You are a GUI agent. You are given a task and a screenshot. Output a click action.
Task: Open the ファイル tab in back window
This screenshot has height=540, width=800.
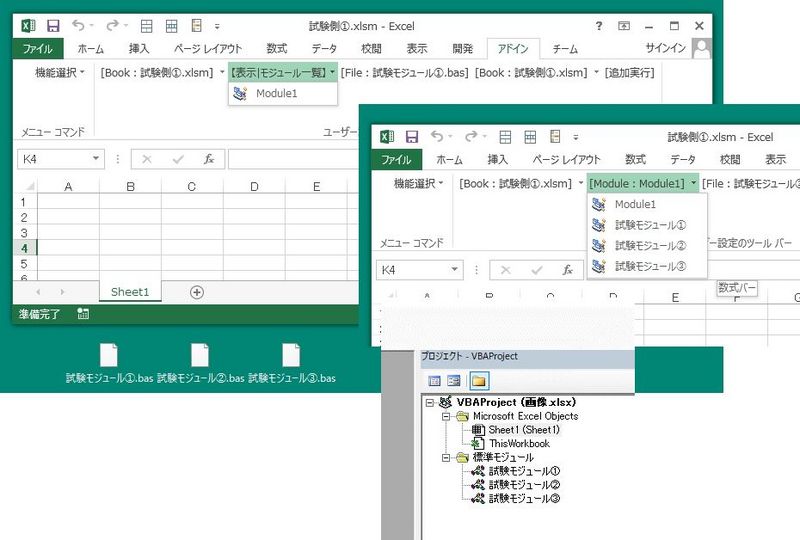pyautogui.click(x=38, y=48)
